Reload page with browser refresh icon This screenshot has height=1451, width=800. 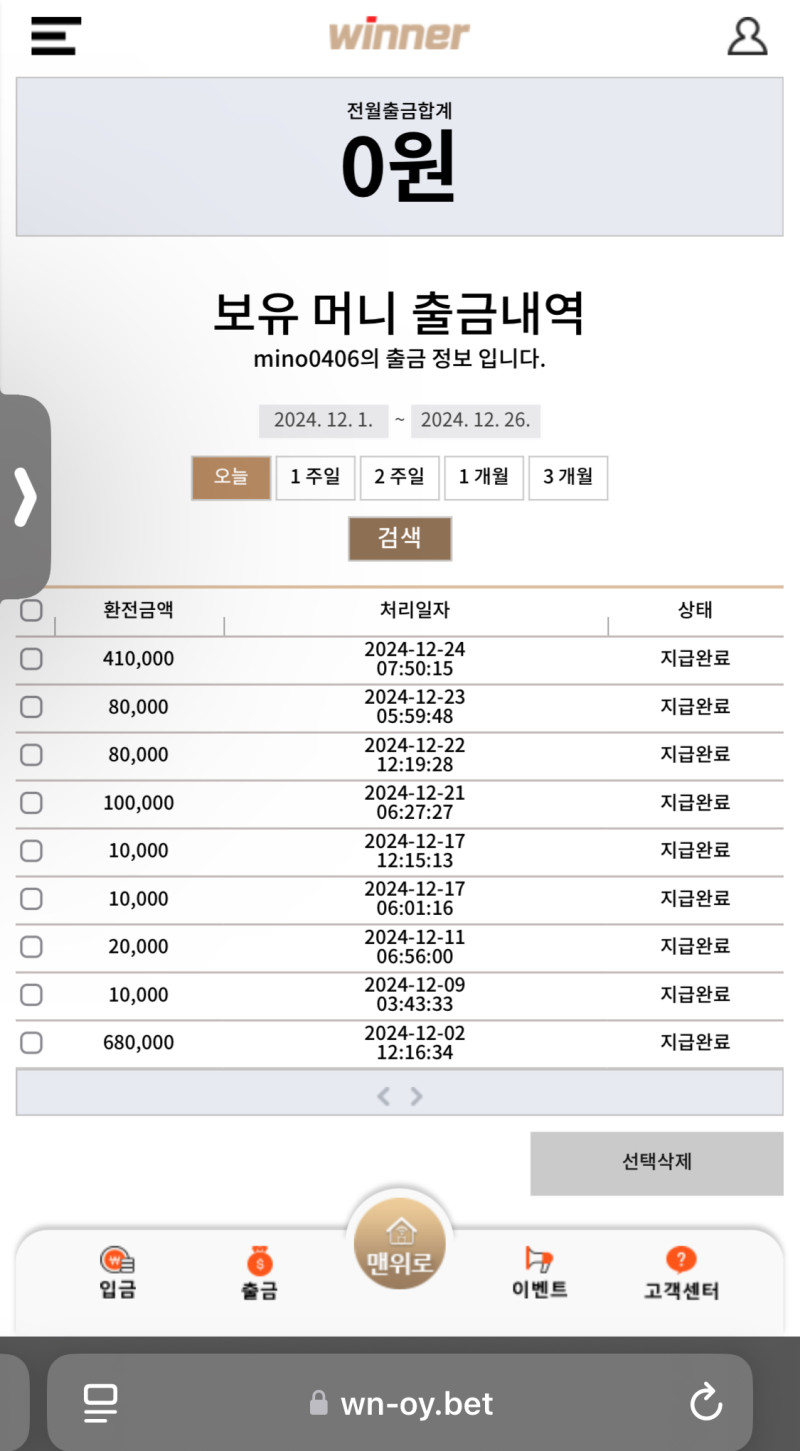(x=706, y=1403)
